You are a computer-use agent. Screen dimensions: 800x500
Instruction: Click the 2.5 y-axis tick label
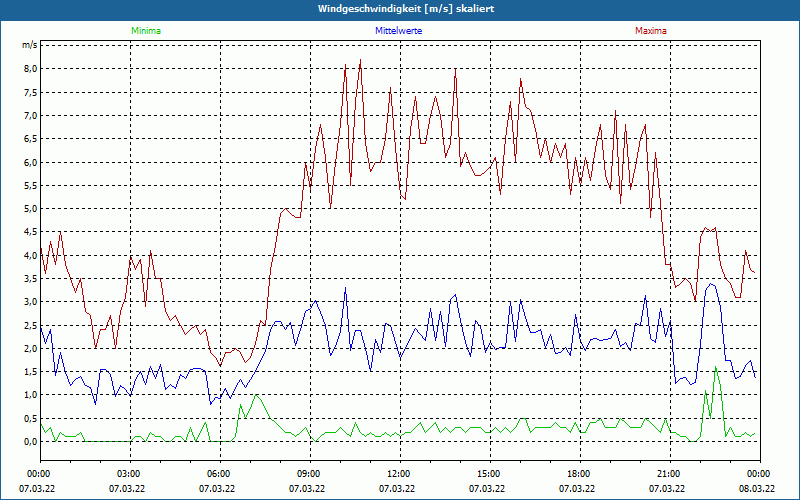tap(30, 325)
